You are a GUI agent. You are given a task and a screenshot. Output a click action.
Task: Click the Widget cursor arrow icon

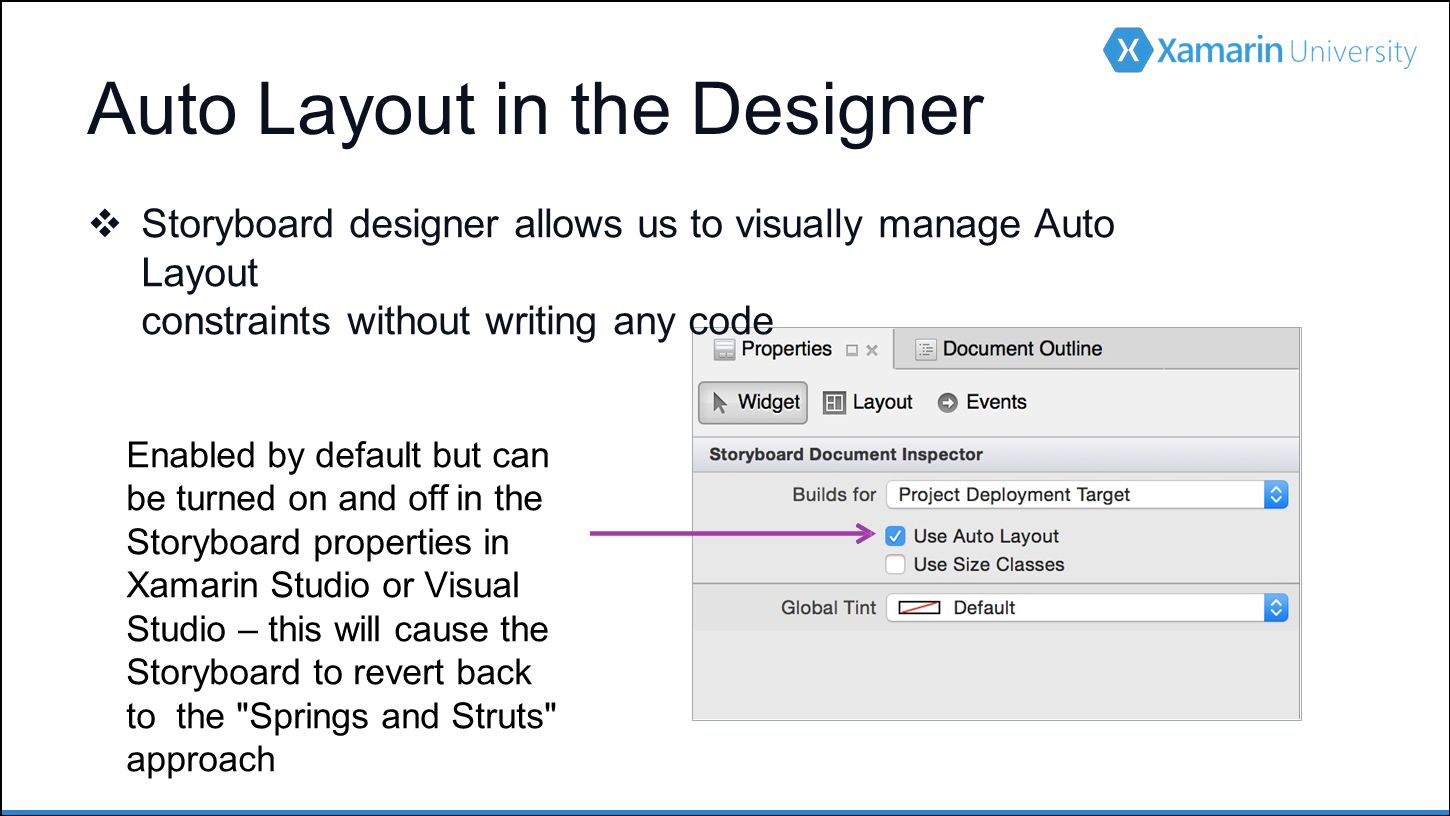pyautogui.click(x=720, y=403)
